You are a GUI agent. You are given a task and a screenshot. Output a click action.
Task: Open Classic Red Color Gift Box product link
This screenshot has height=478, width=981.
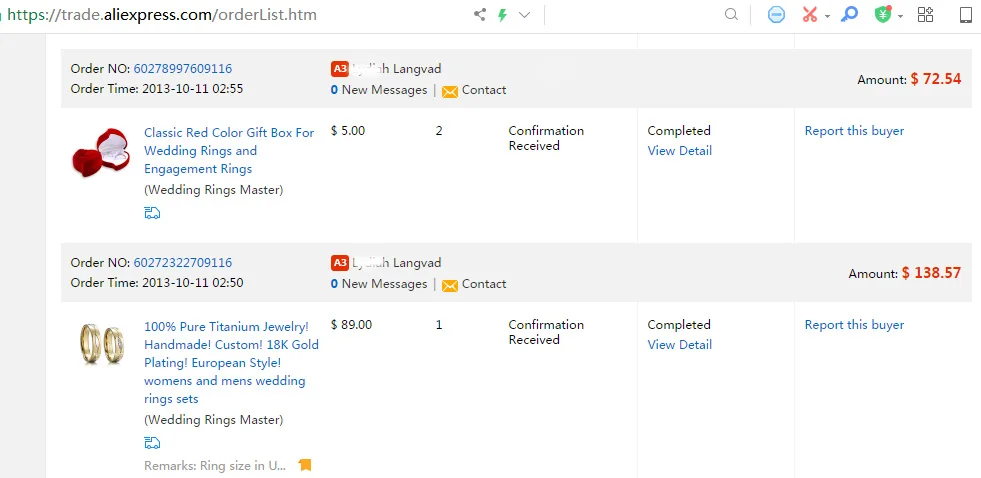[229, 151]
